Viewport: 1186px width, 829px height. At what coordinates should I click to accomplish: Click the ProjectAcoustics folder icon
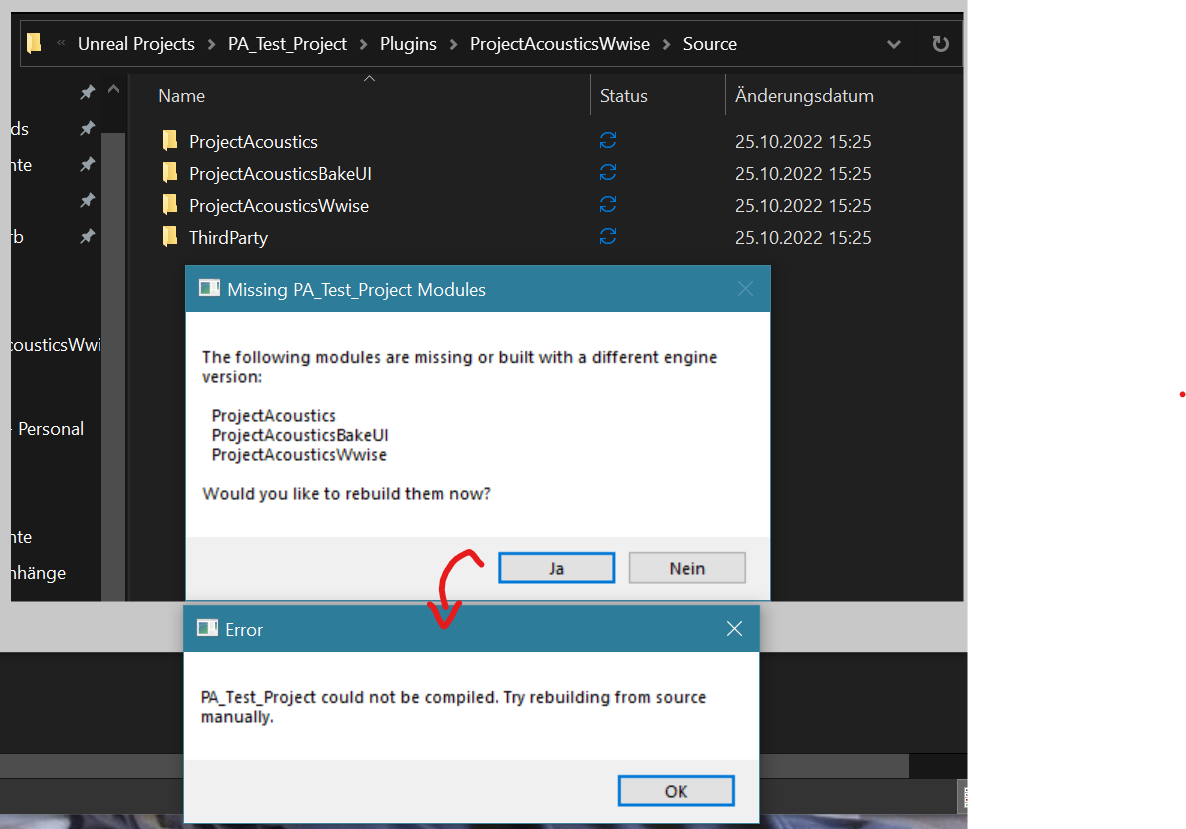point(169,140)
